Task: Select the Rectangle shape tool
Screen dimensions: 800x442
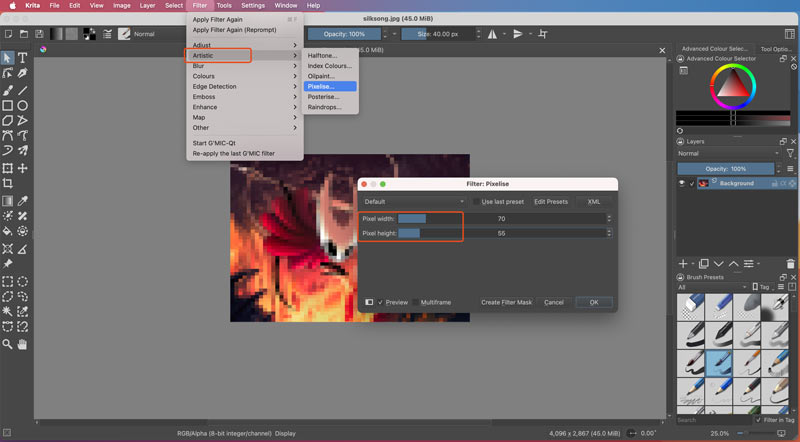Action: click(x=7, y=106)
